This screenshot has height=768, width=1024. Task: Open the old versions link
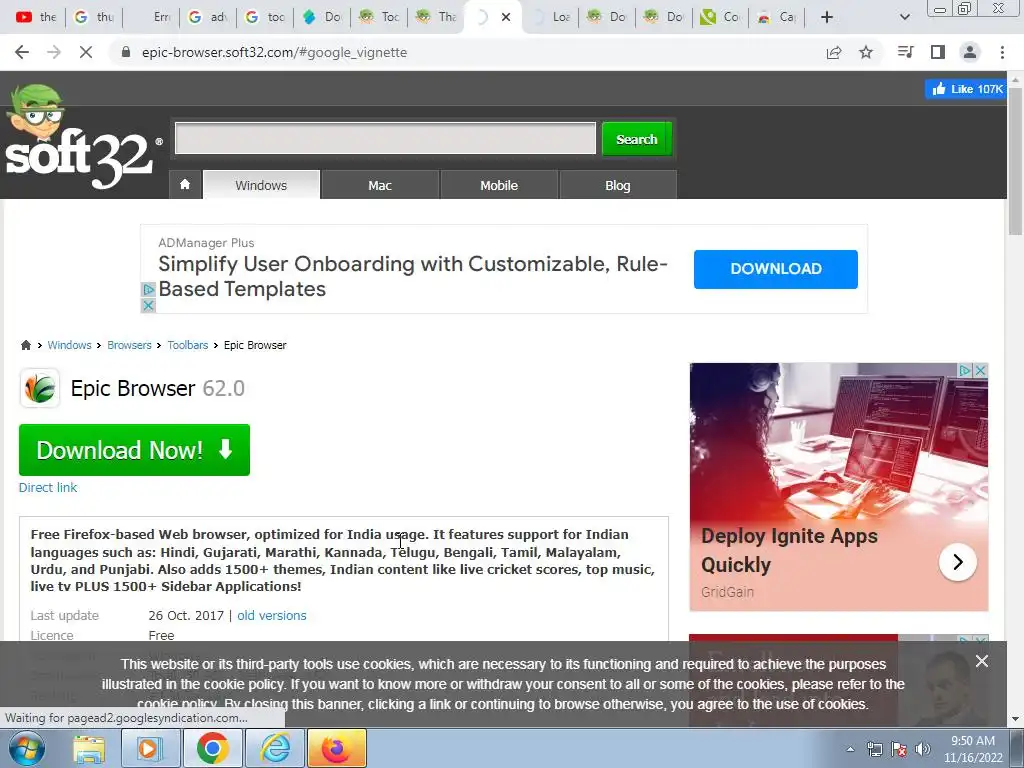[272, 615]
